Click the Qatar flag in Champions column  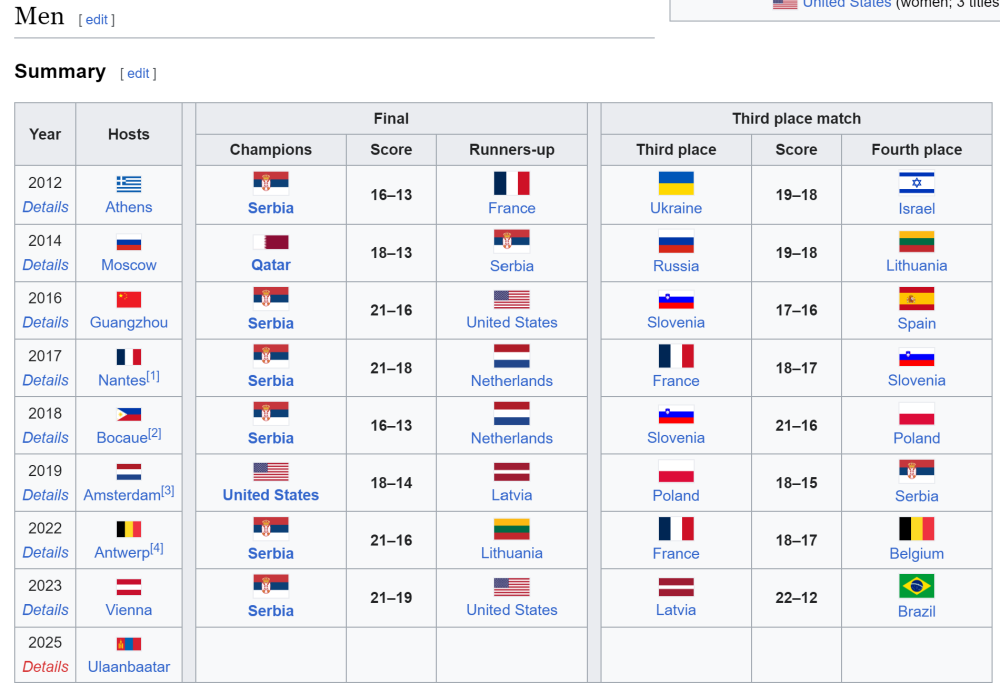pyautogui.click(x=271, y=241)
